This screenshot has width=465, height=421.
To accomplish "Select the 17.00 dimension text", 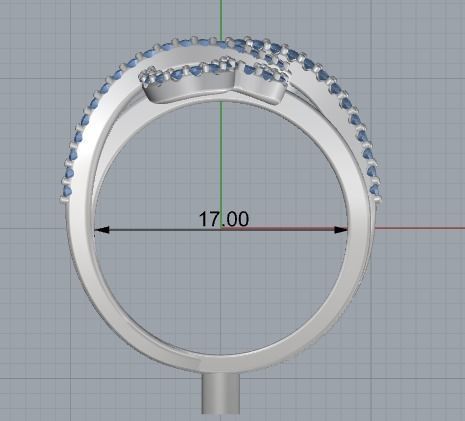I will point(223,219).
